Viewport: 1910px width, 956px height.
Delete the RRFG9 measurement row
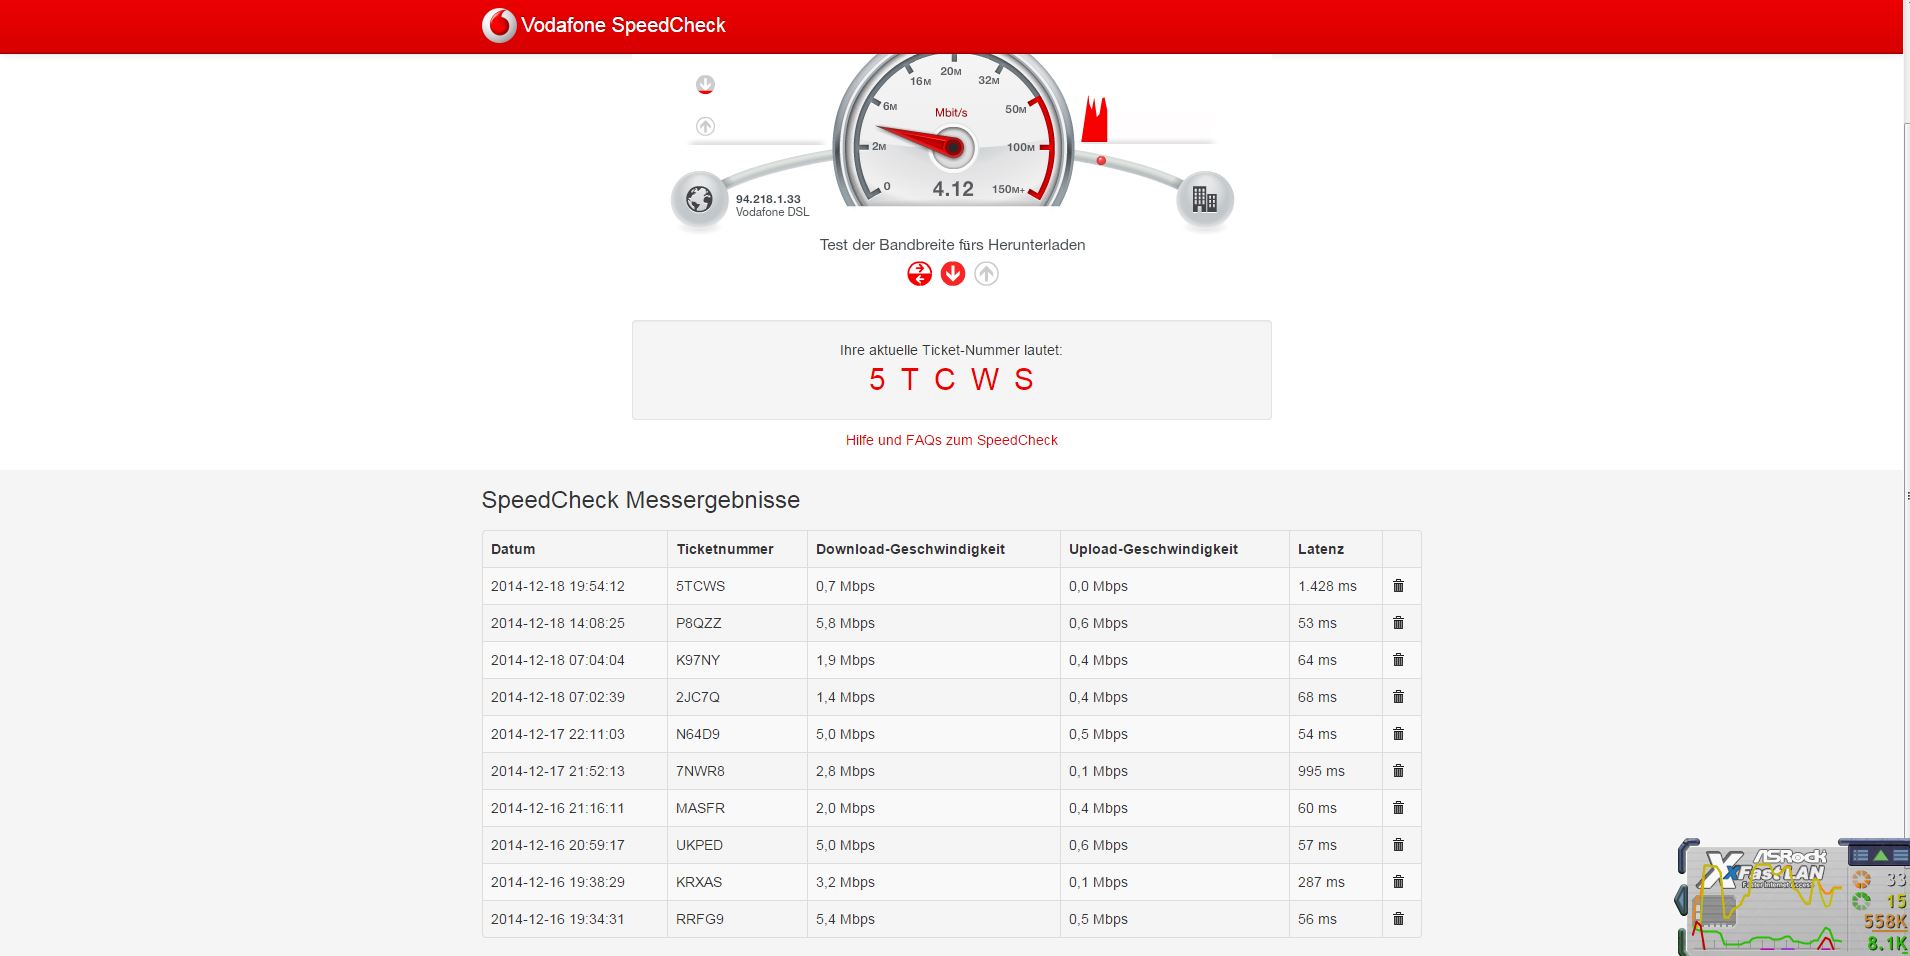[1398, 919]
